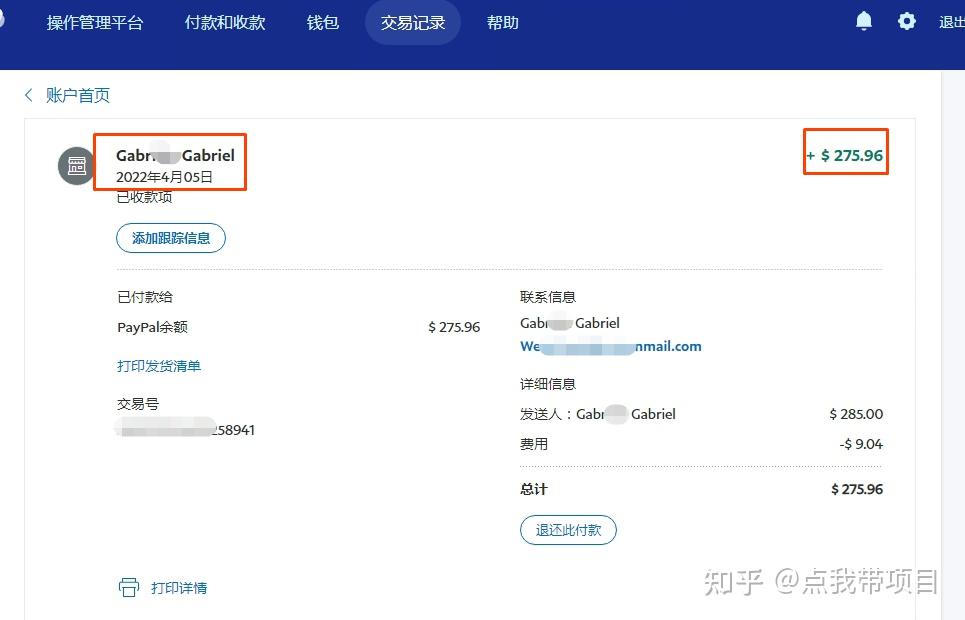The width and height of the screenshot is (965, 620).
Task: Click the sender's email address link
Action: (x=611, y=346)
